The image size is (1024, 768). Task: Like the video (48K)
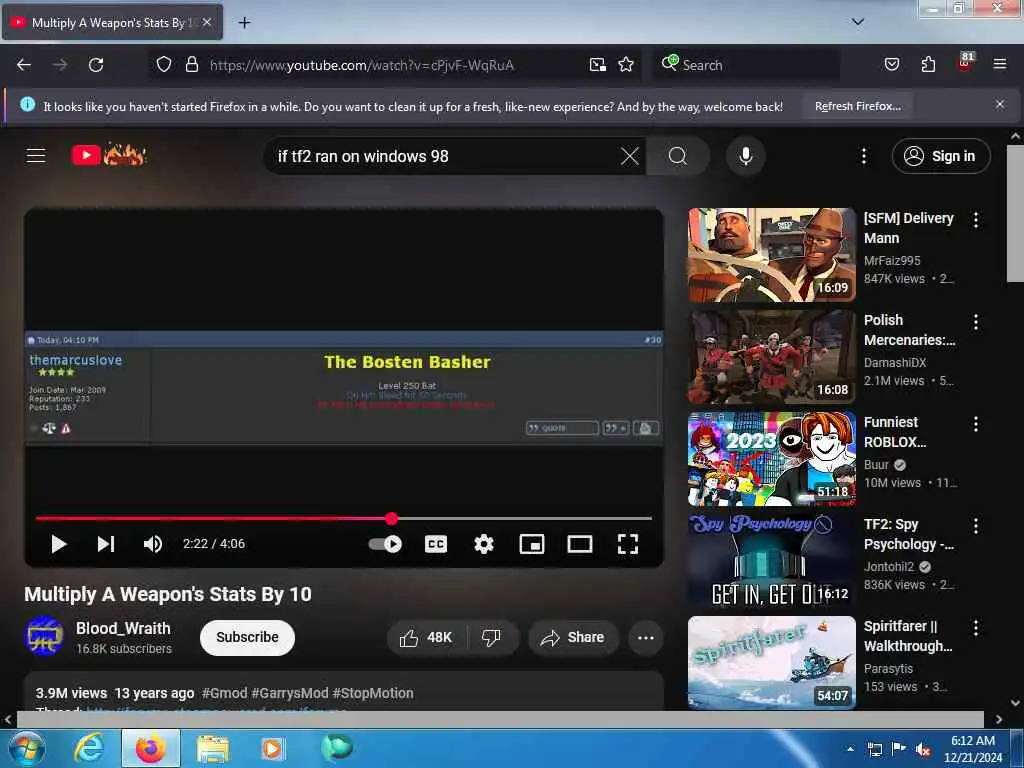pos(426,637)
